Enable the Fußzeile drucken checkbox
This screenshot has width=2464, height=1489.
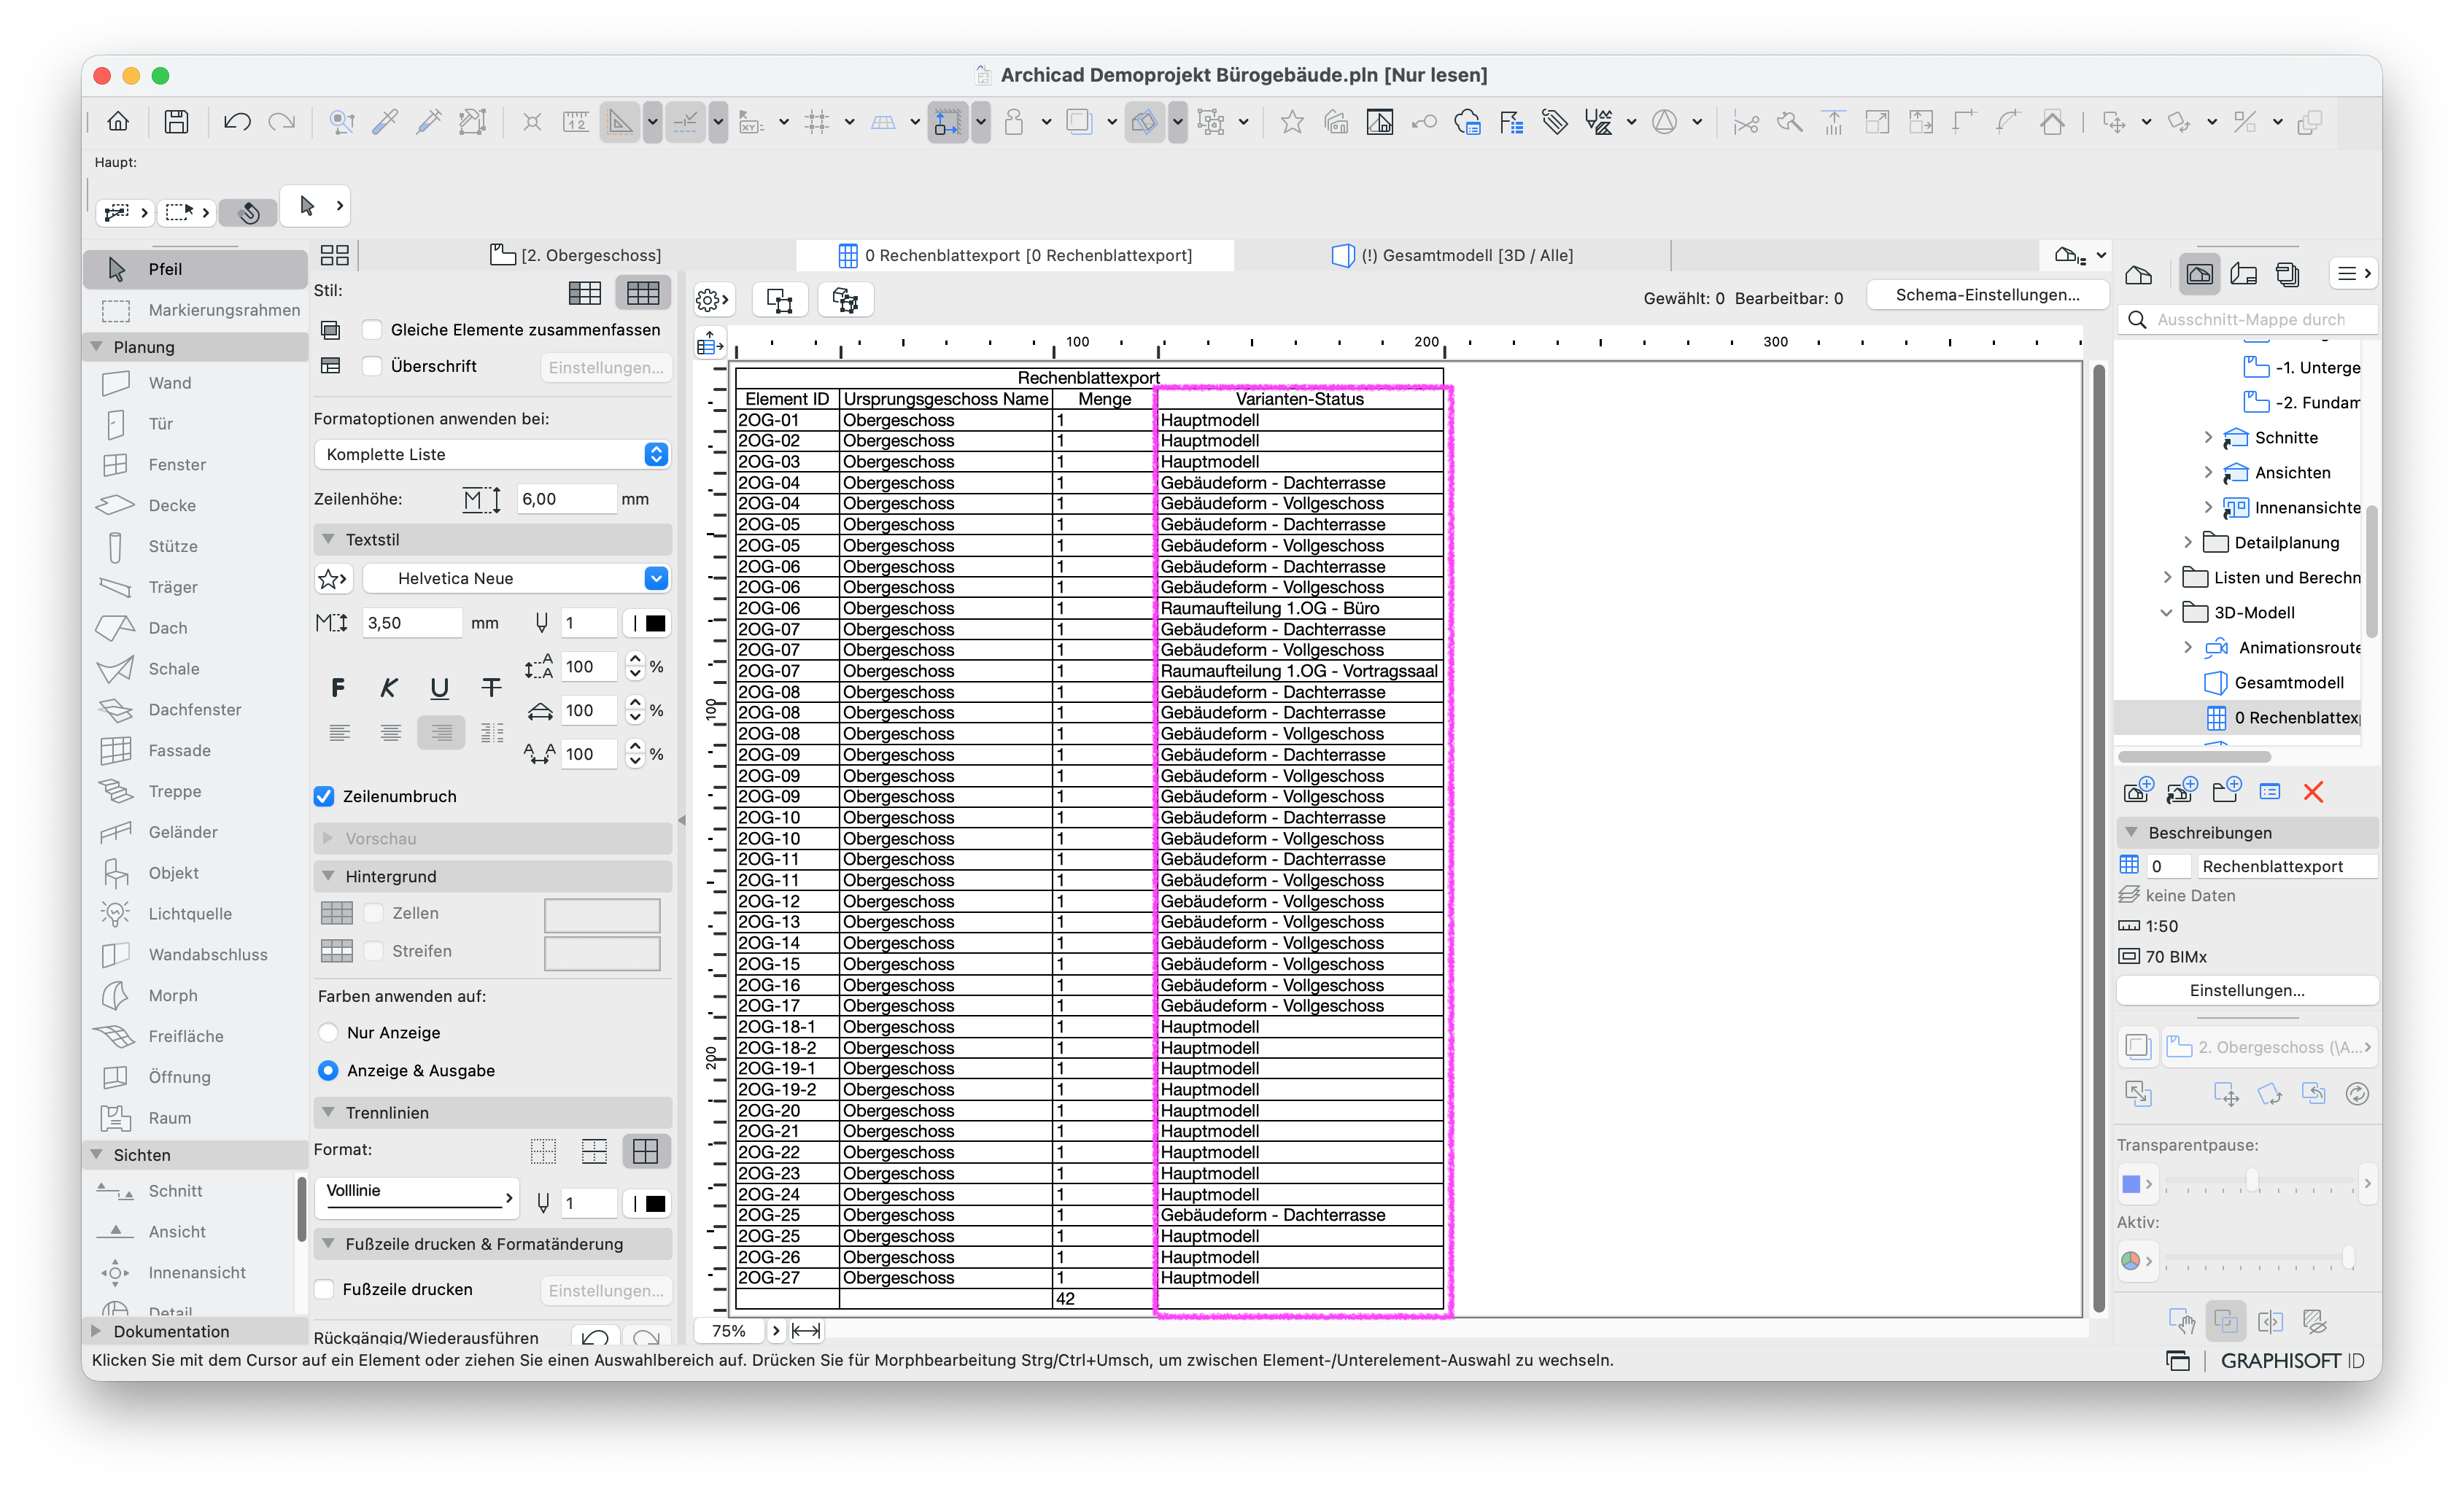[324, 1290]
